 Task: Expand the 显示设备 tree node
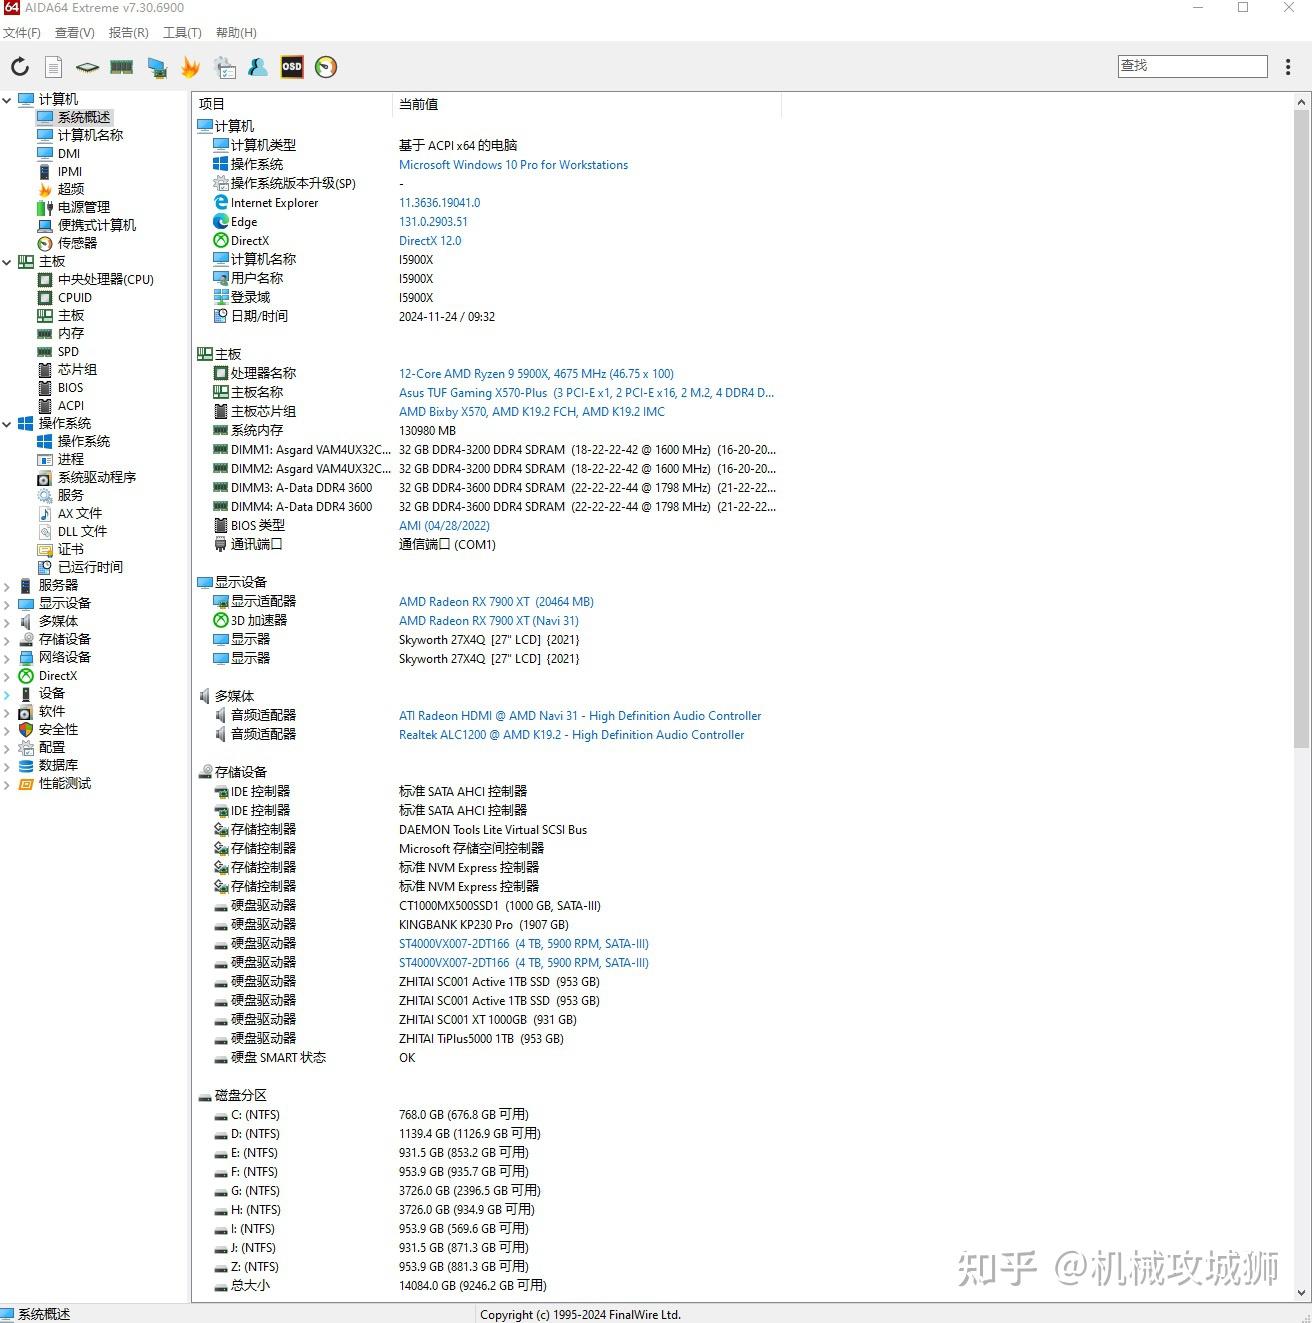point(7,604)
